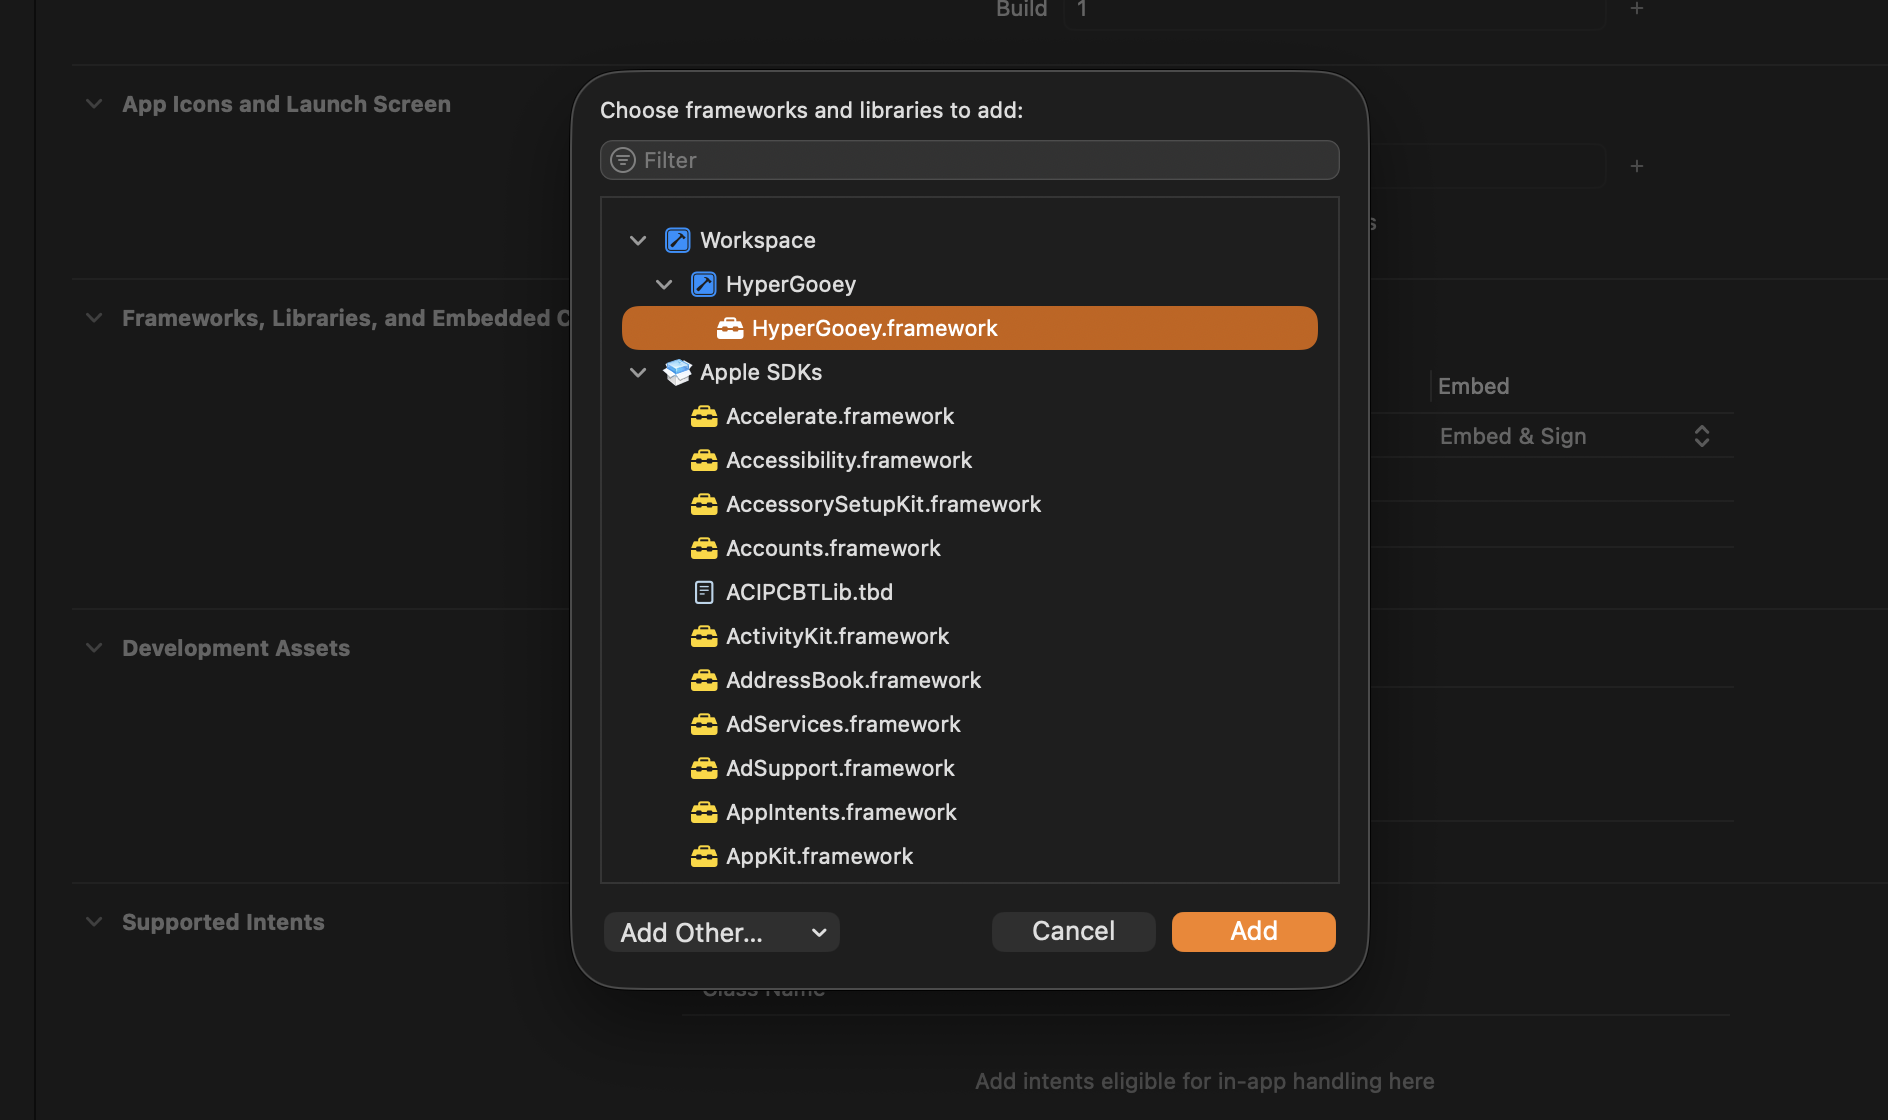Collapse the Apple SDKs group
Viewport: 1888px width, 1120px height.
(x=638, y=372)
